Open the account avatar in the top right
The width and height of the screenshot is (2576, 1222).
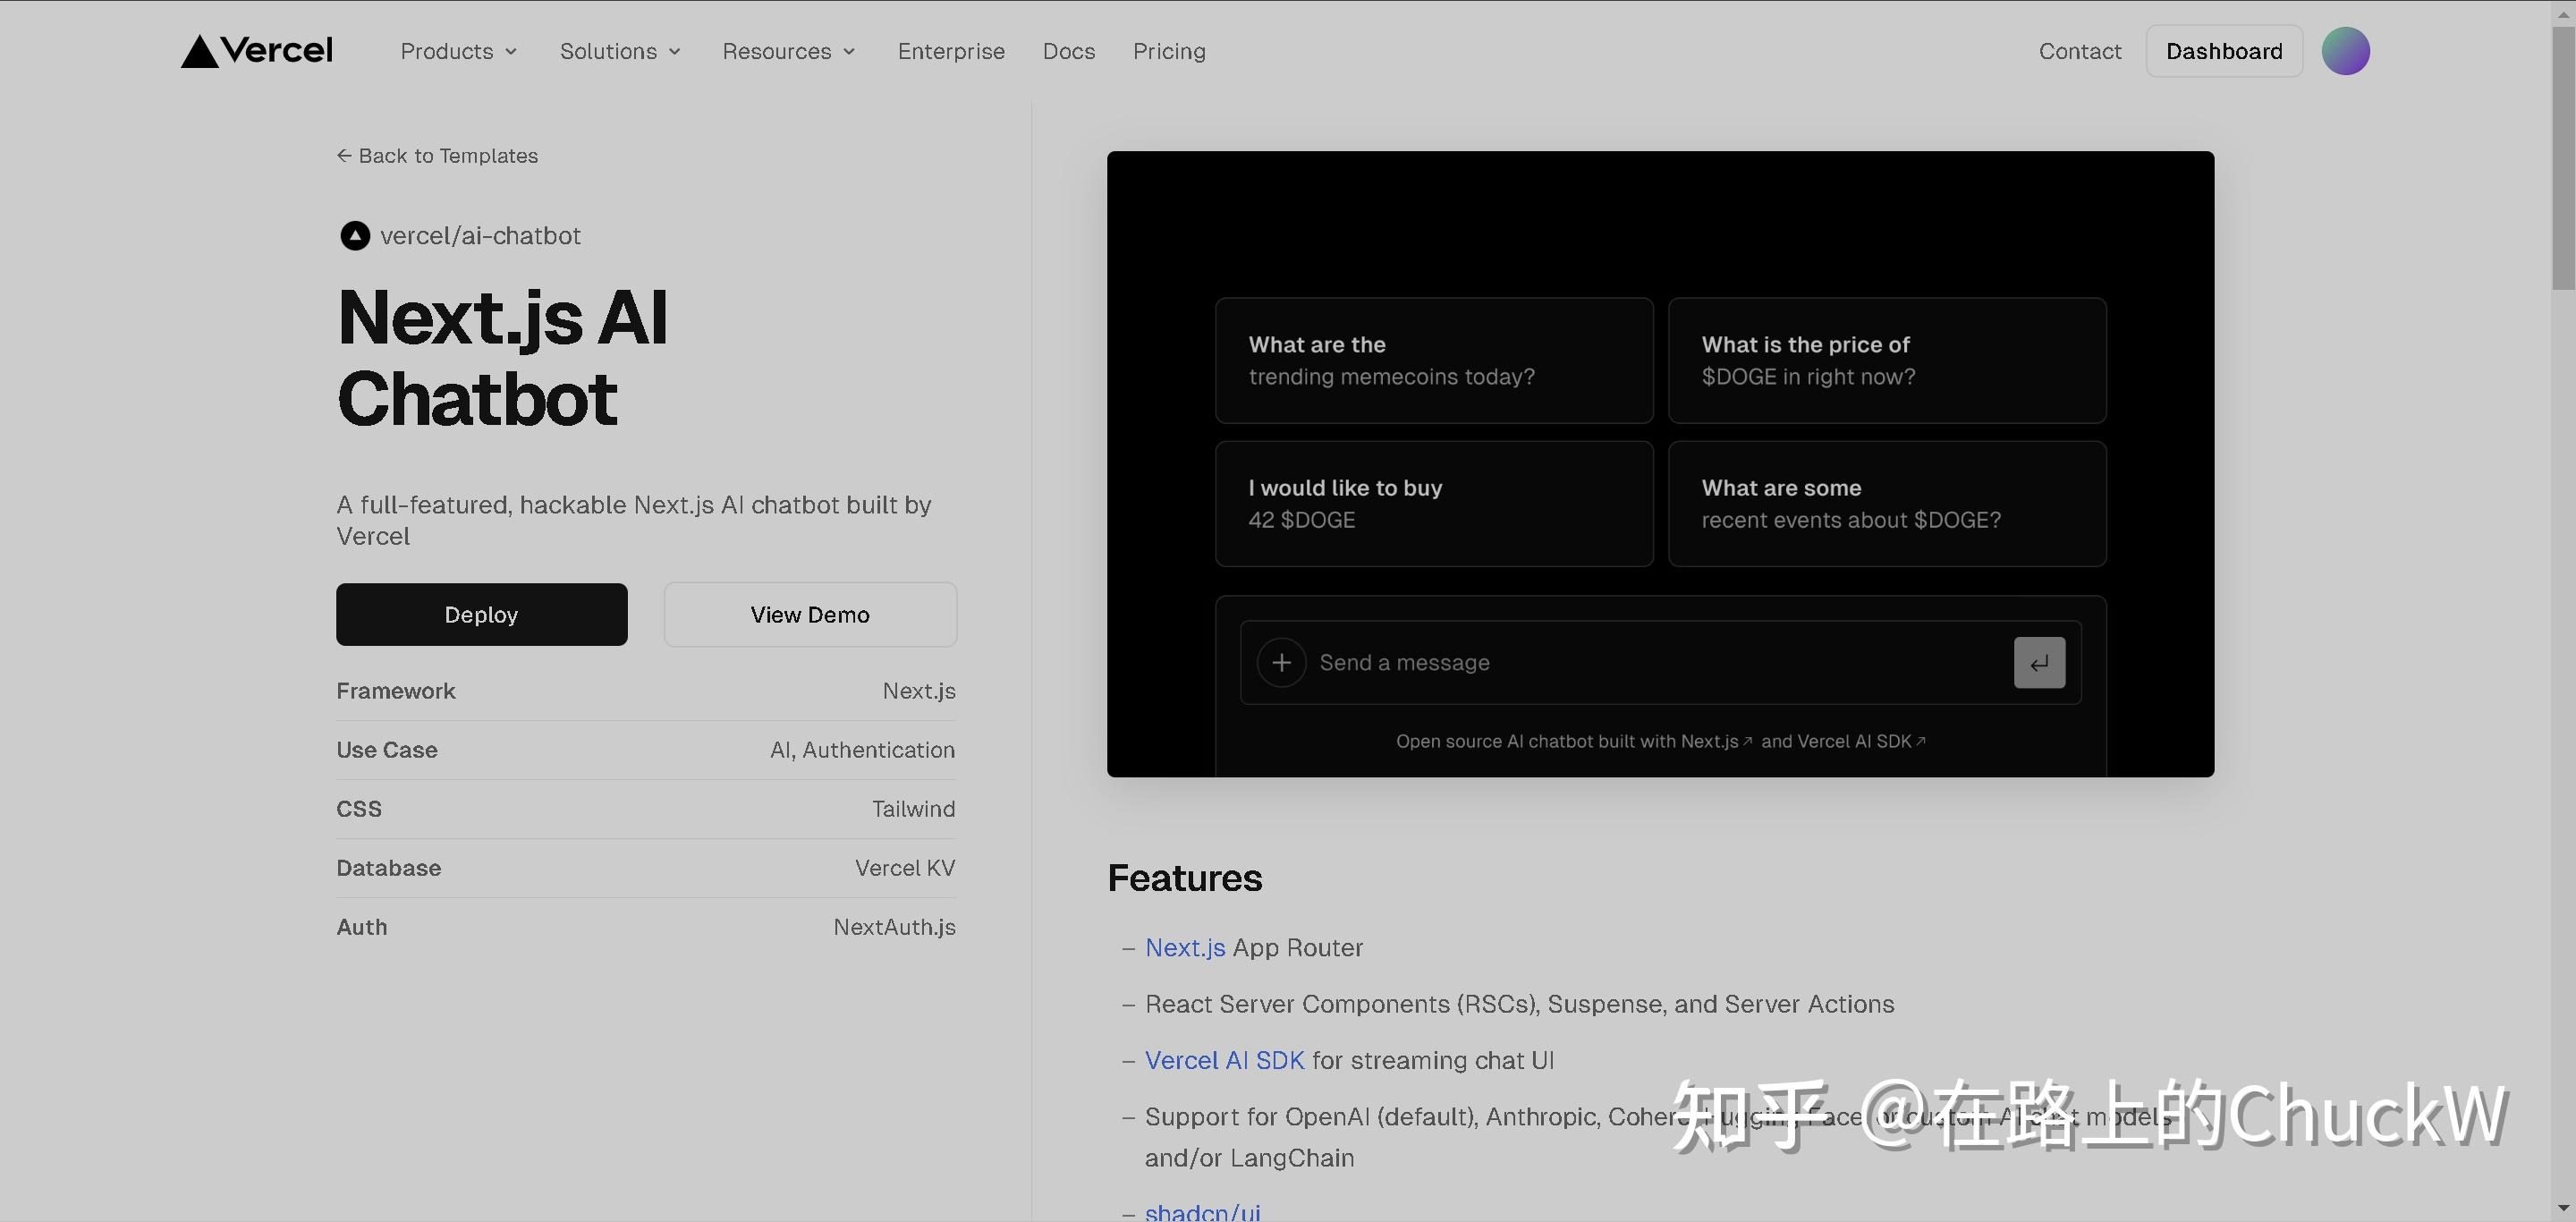[x=2346, y=50]
